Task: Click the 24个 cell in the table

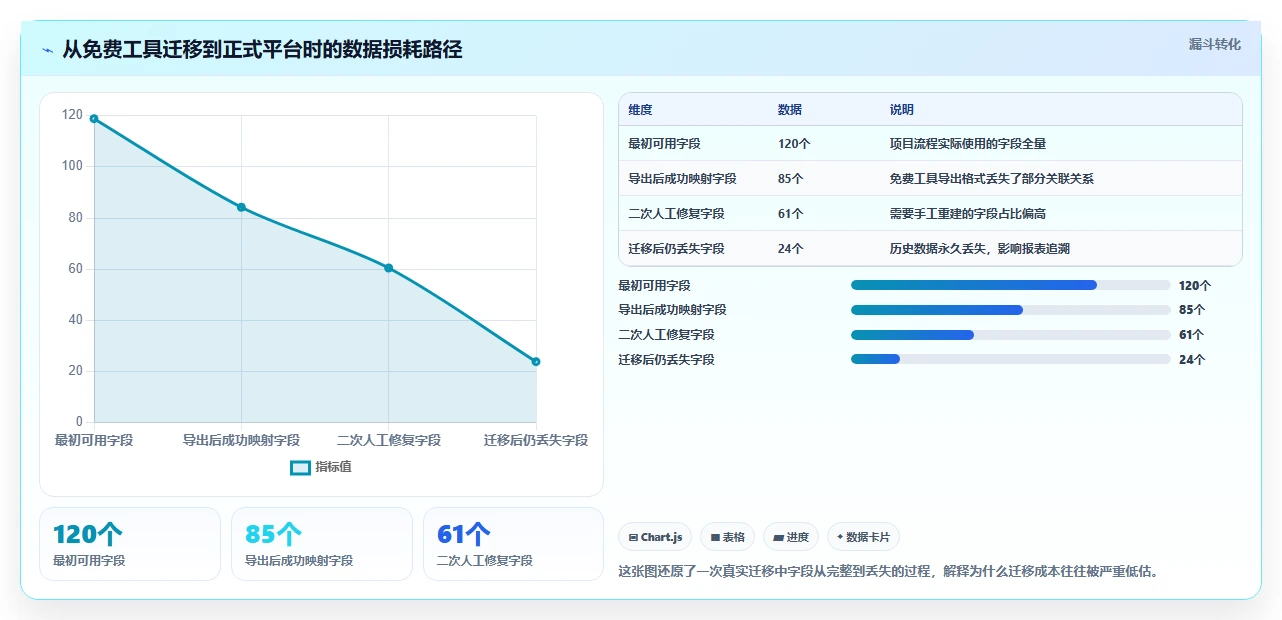Action: click(790, 249)
